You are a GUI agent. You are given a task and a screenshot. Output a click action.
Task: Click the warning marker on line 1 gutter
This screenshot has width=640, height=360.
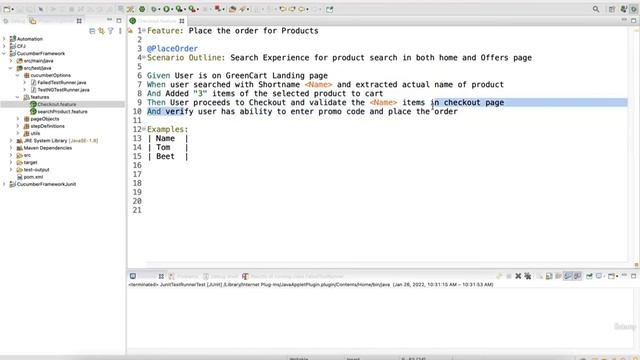[131, 31]
